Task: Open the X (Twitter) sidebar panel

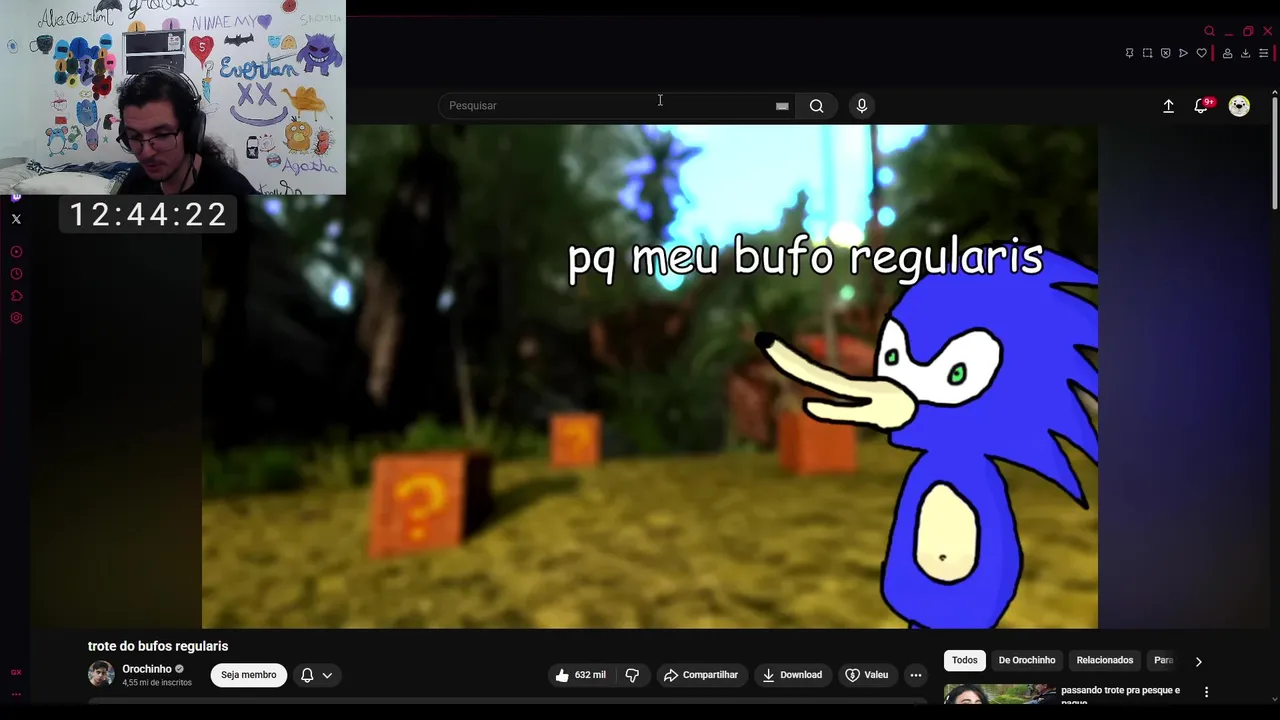Action: (16, 219)
